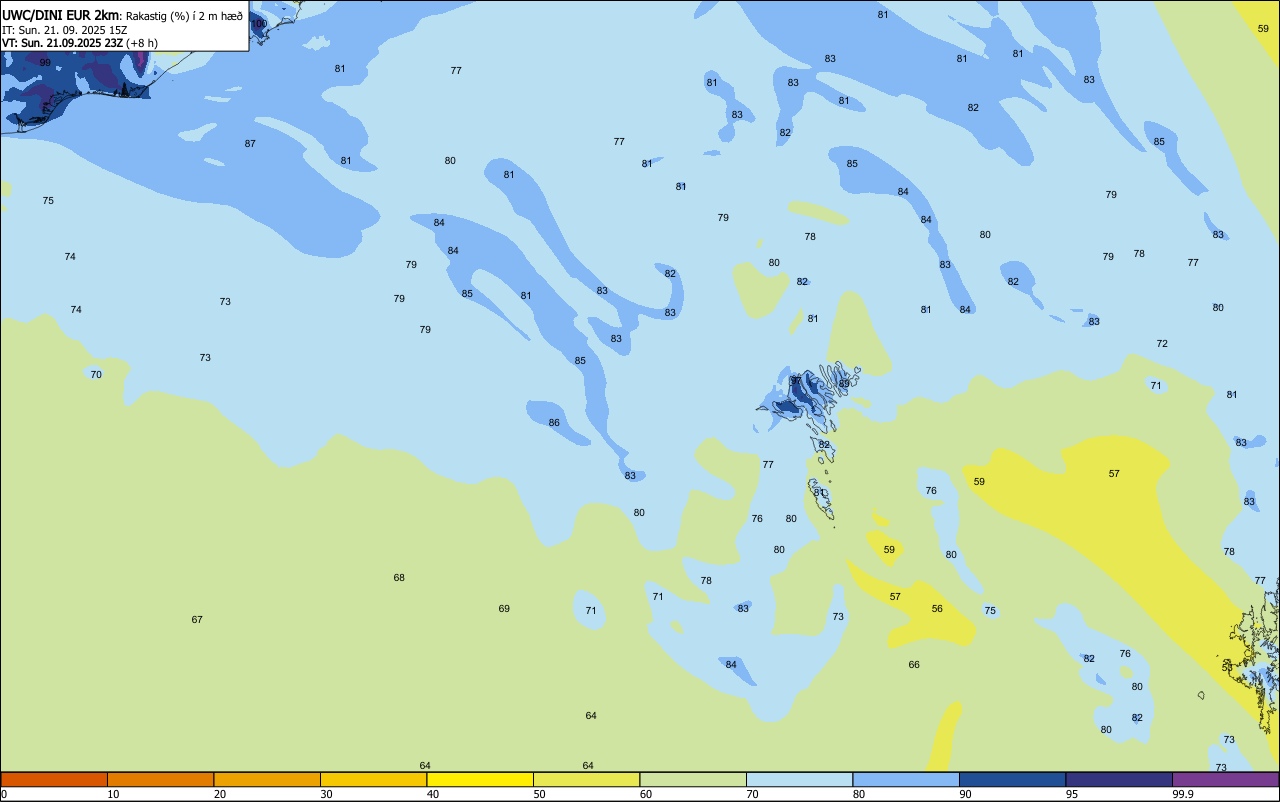
Task: Select the 20–30 light orange legend segment
Action: click(x=267, y=779)
